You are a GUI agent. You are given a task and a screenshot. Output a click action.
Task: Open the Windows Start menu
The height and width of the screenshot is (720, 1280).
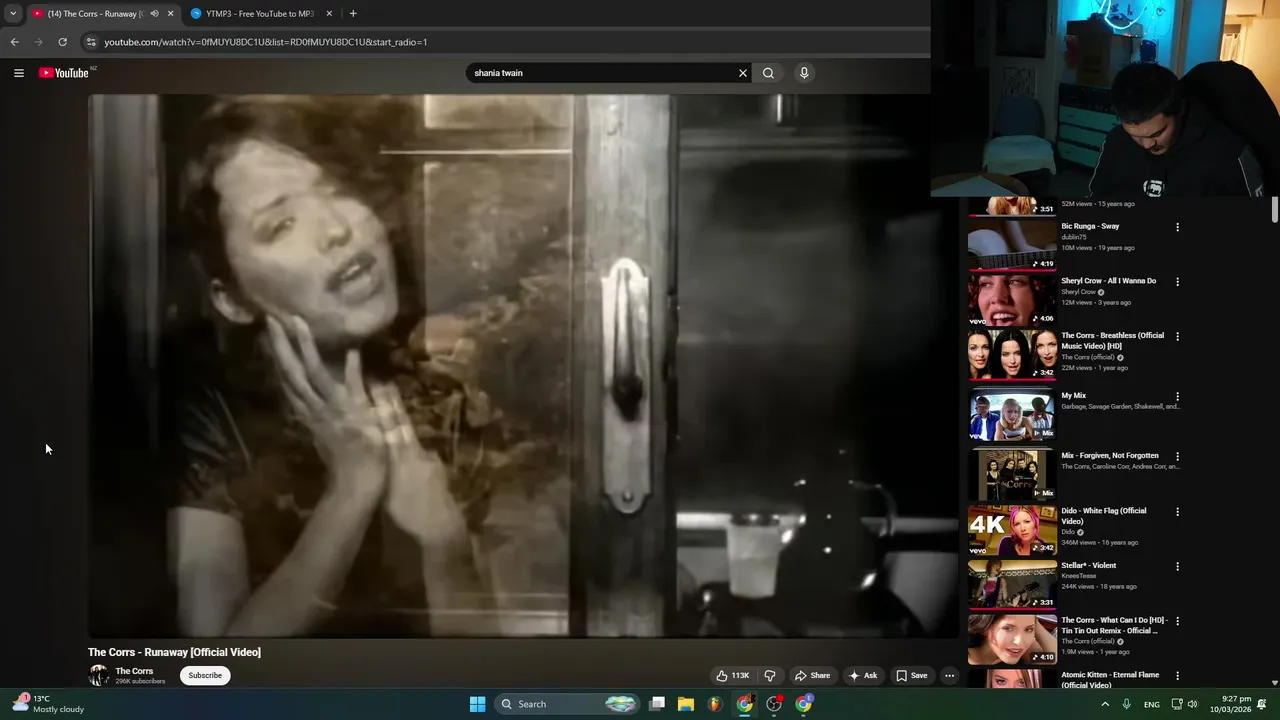pyautogui.click(x=477, y=704)
